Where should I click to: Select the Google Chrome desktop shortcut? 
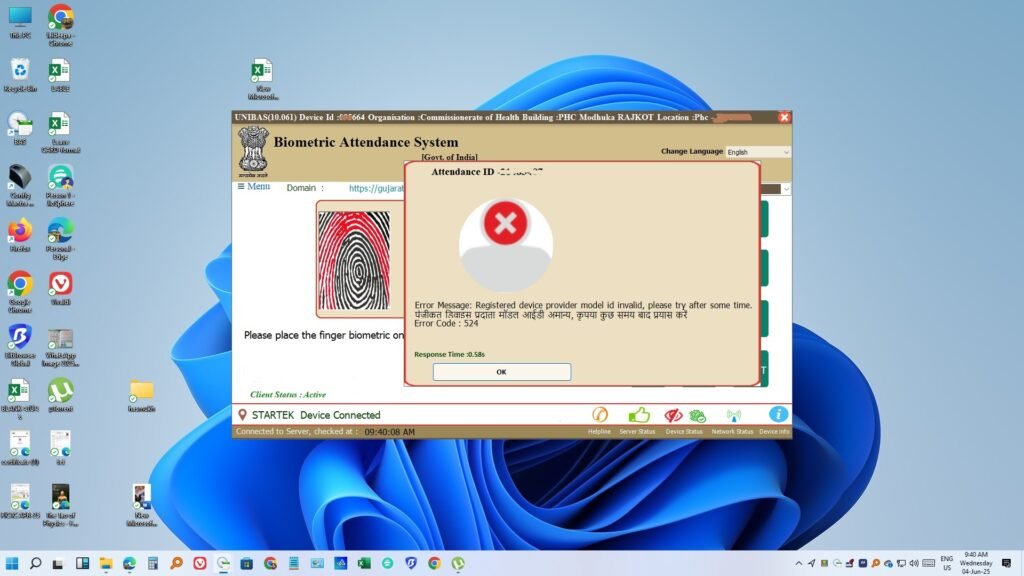[20, 292]
